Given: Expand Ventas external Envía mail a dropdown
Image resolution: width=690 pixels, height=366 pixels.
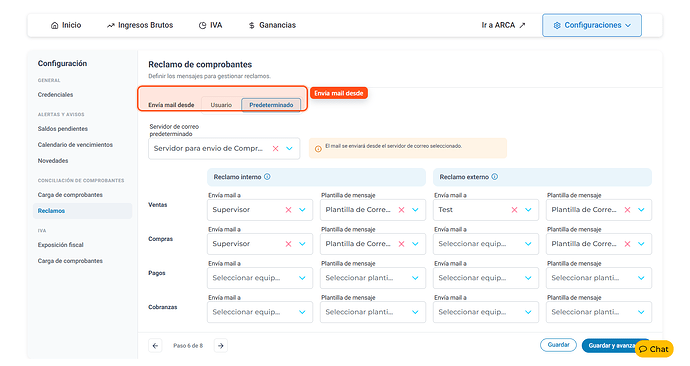Looking at the screenshot, I should click(x=529, y=210).
